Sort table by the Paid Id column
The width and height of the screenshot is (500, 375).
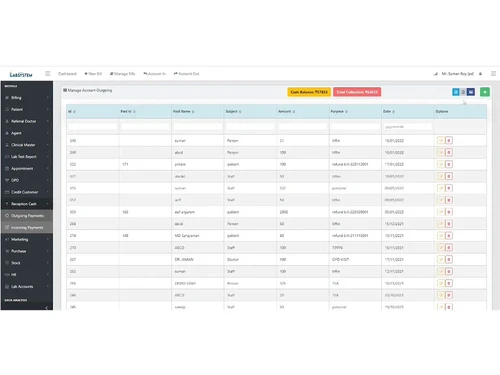(x=145, y=111)
